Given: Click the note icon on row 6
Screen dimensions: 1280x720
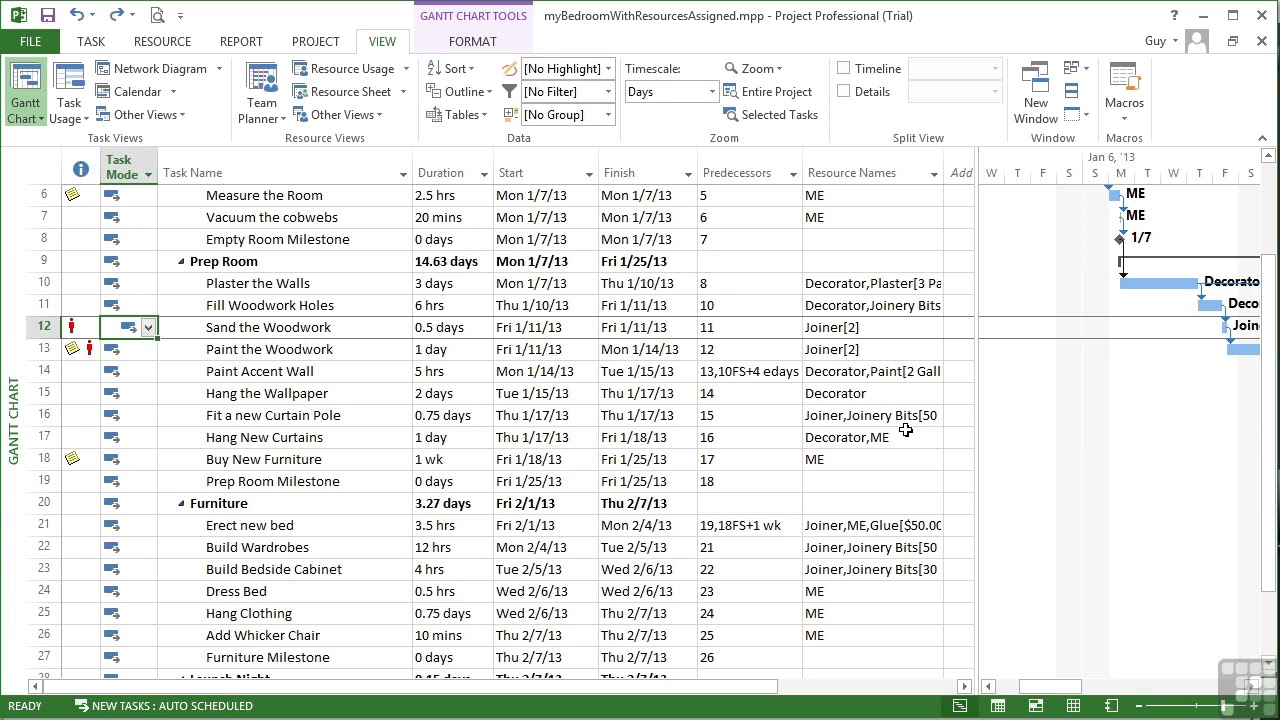Looking at the screenshot, I should (x=72, y=195).
